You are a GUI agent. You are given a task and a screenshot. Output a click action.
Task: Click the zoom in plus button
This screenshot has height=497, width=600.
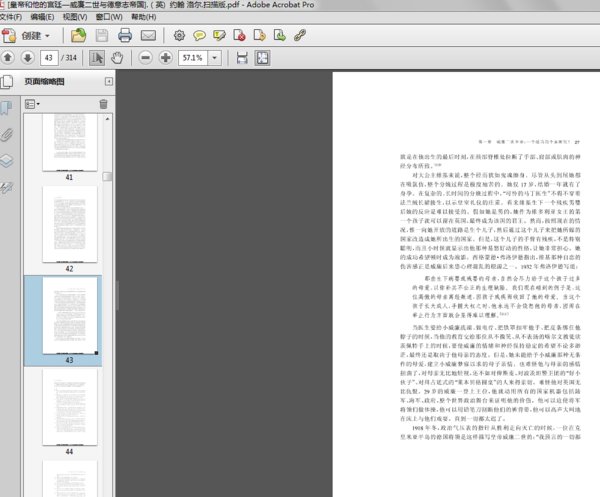[x=165, y=58]
